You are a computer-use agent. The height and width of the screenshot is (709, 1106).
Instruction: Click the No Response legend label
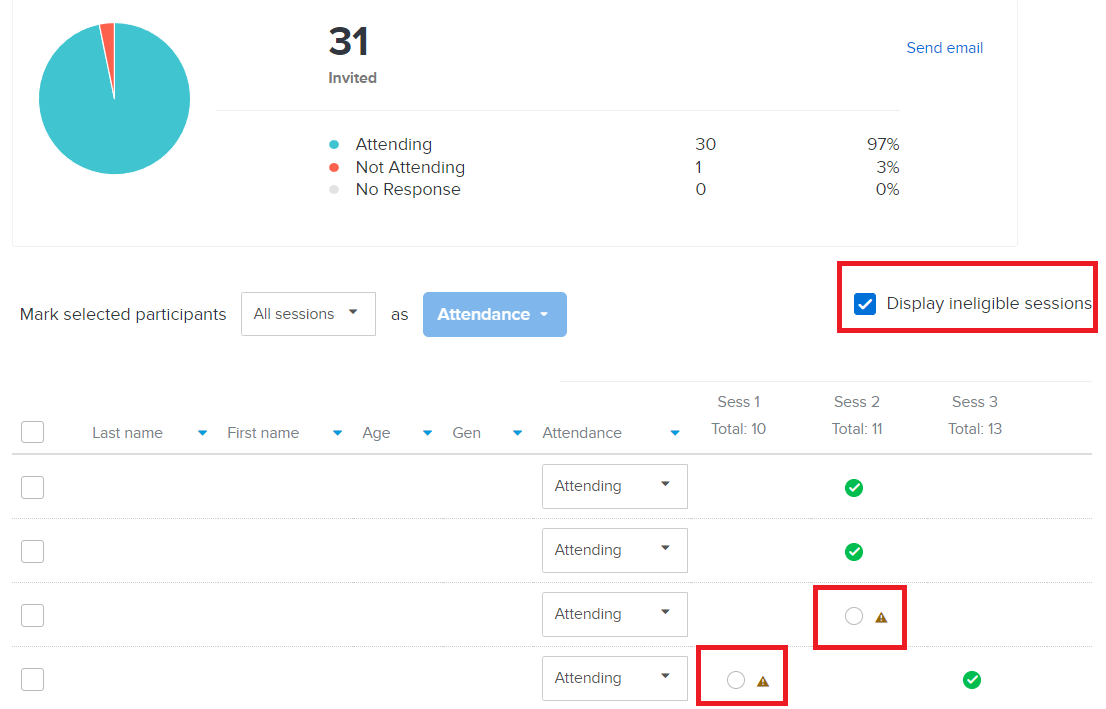click(x=408, y=189)
